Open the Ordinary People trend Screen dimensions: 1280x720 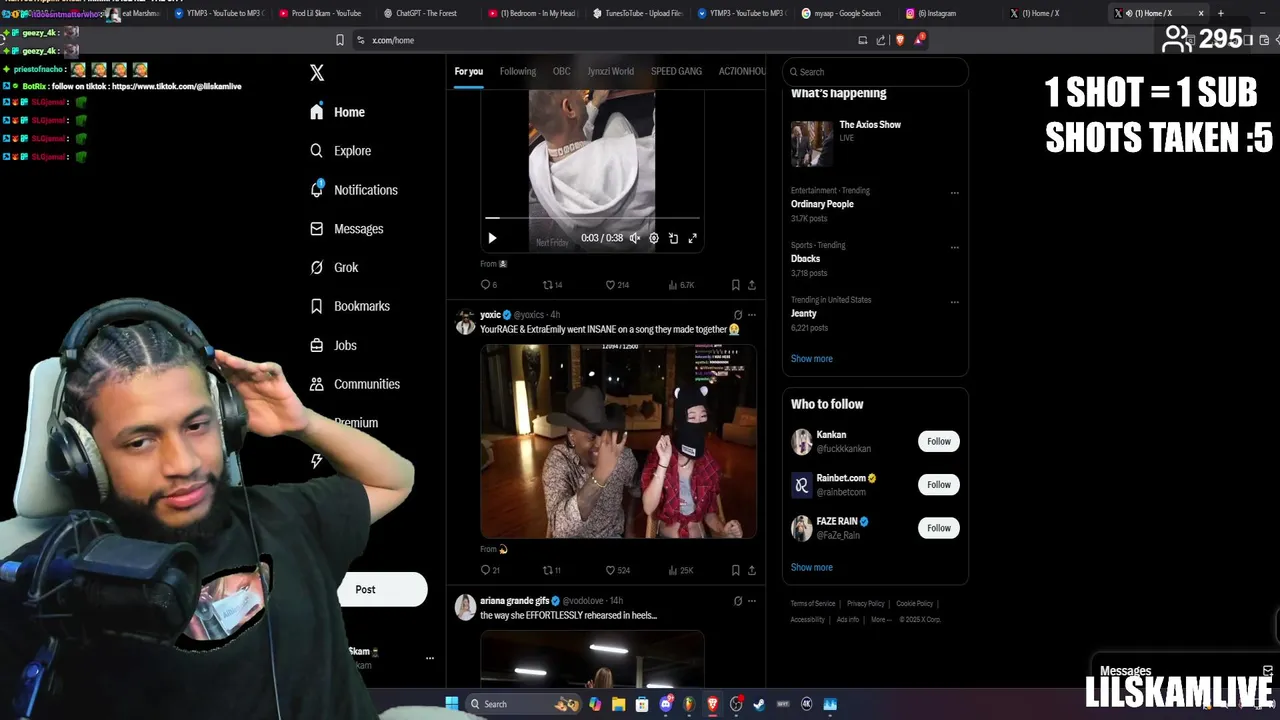(x=822, y=204)
